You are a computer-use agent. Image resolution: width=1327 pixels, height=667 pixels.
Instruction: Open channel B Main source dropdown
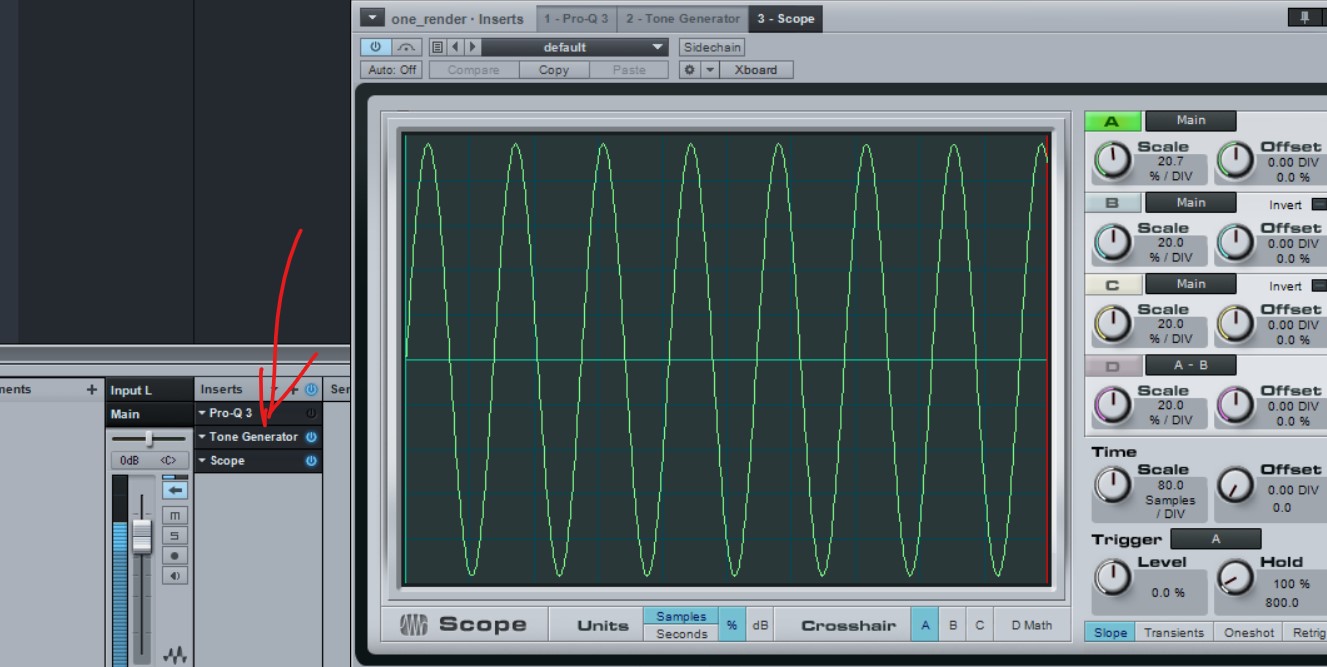coord(1191,203)
